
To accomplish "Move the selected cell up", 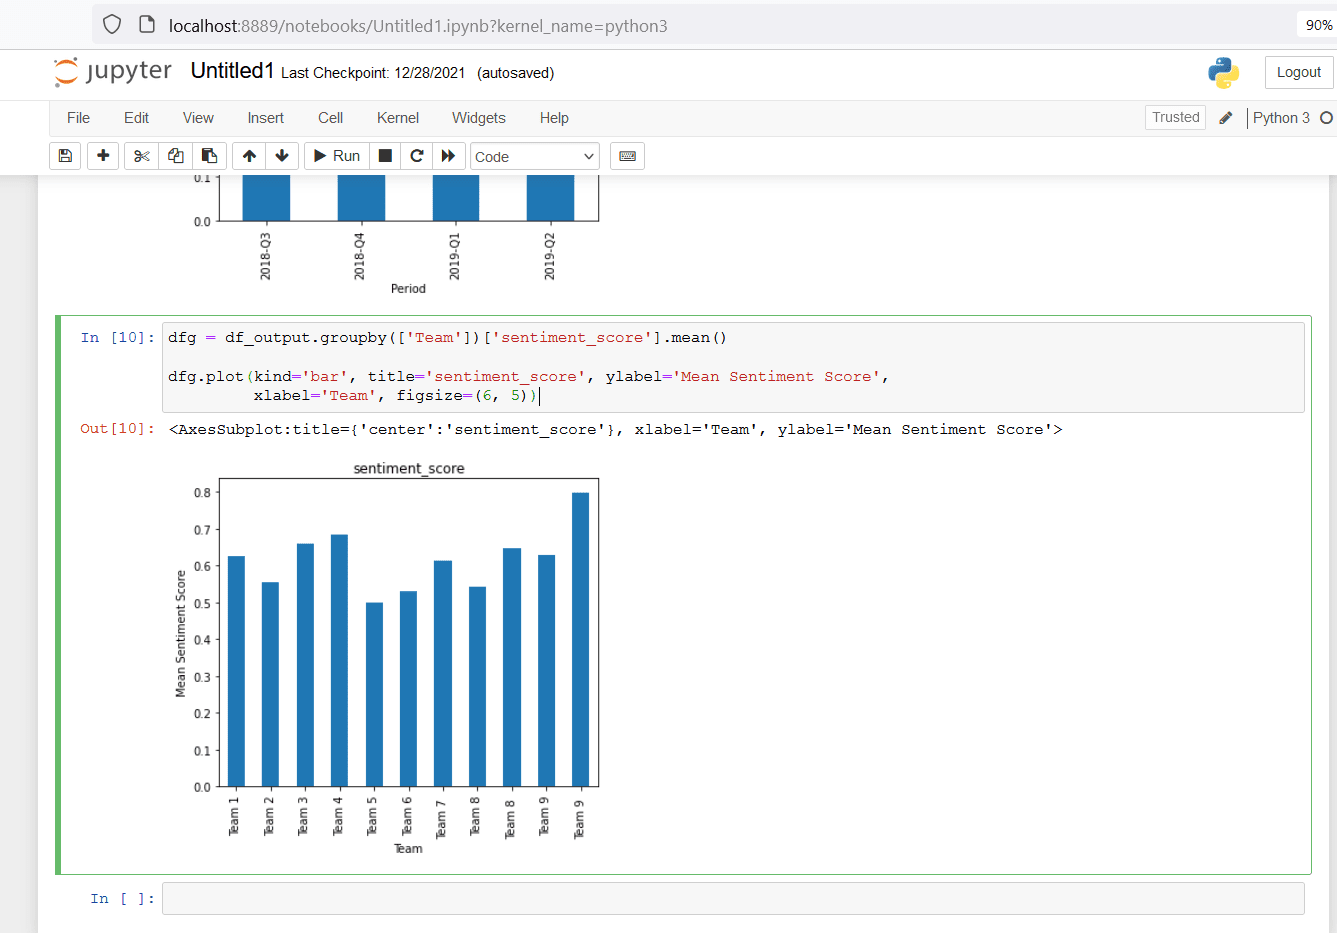I will (x=248, y=155).
